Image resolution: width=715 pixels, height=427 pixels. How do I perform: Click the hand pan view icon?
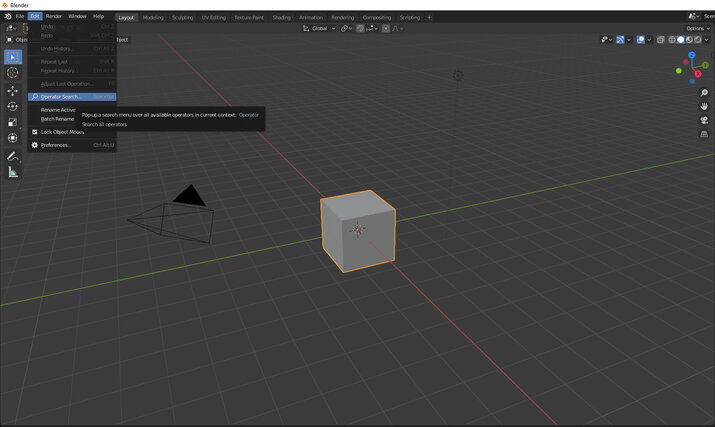point(704,106)
